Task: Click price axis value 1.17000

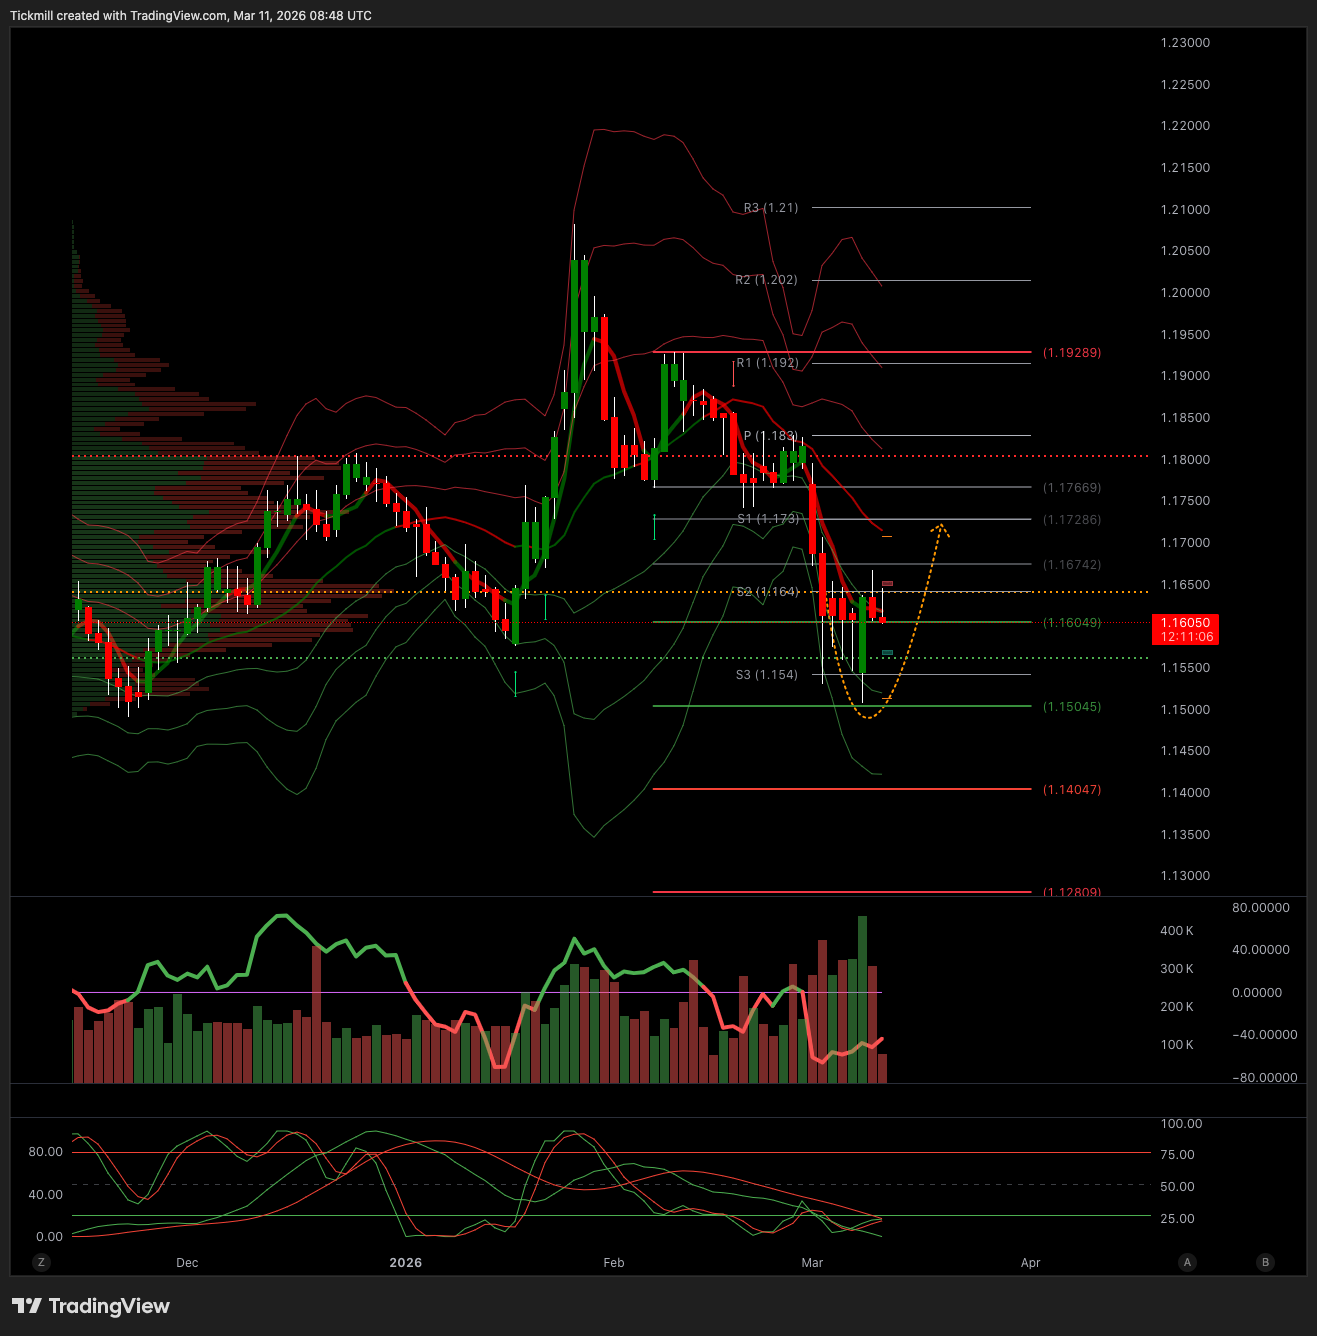Action: pyautogui.click(x=1185, y=543)
